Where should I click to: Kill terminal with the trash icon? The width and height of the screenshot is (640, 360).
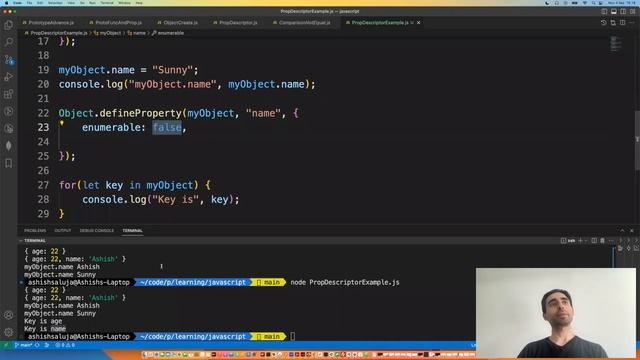point(602,240)
